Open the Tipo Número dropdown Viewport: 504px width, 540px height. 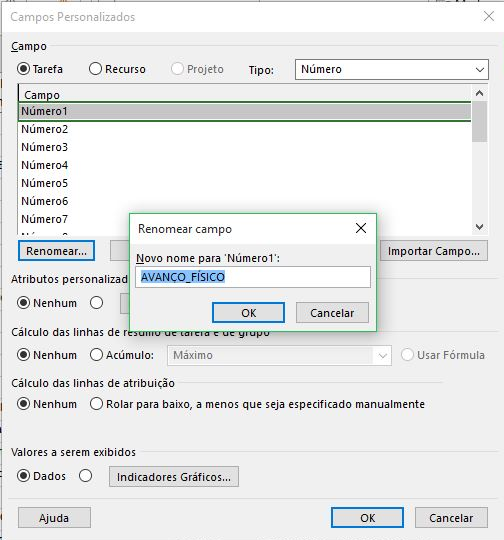point(392,70)
